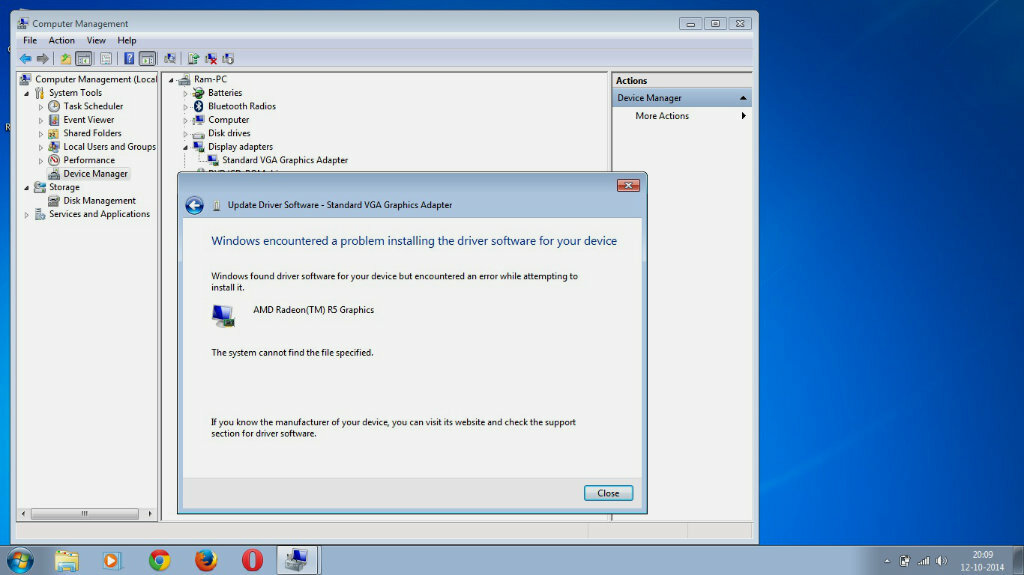
Task: Open Firefox from the taskbar
Action: pos(206,560)
